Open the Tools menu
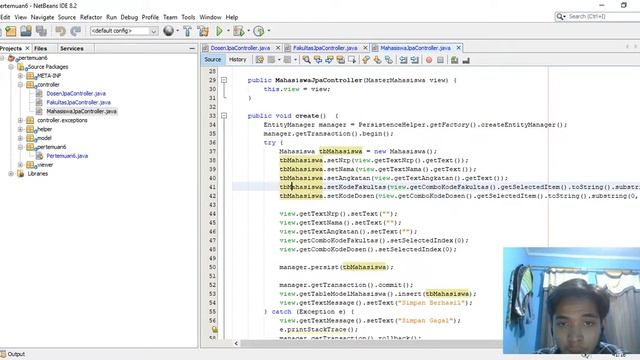This screenshot has width=640, height=360. [x=188, y=17]
